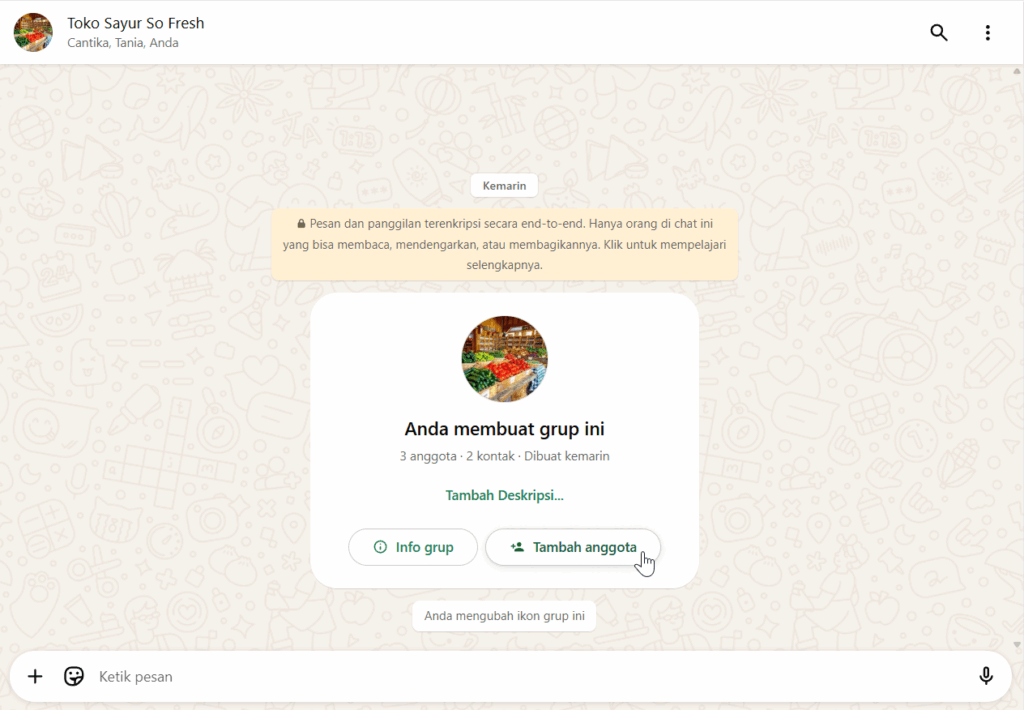Open the three-dot menu in the header
Viewport: 1024px width, 710px height.
[x=987, y=33]
